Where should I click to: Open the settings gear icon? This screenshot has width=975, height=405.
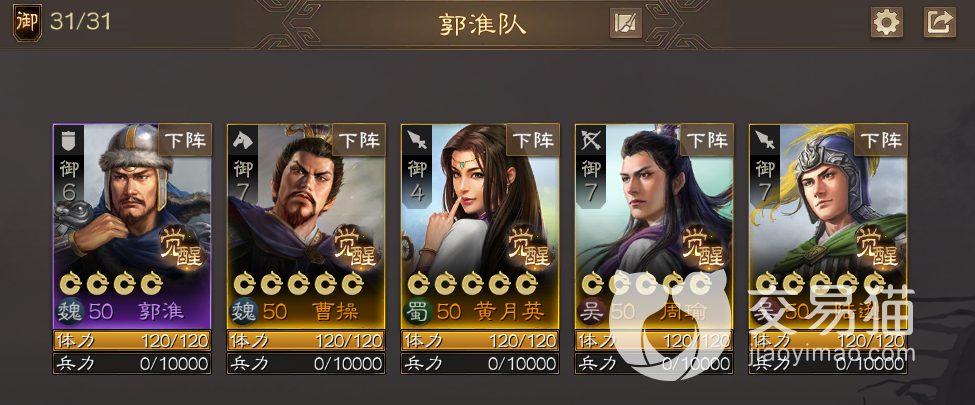click(886, 23)
